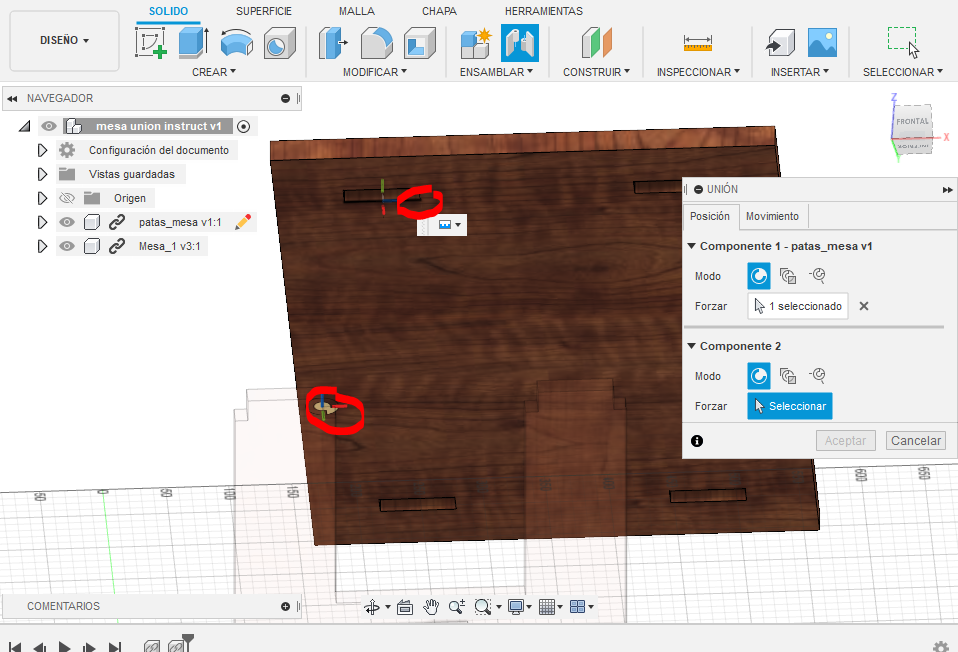Screen dimensions: 958x652
Task: Open the DISEÑO workspace dropdown
Action: (x=64, y=40)
